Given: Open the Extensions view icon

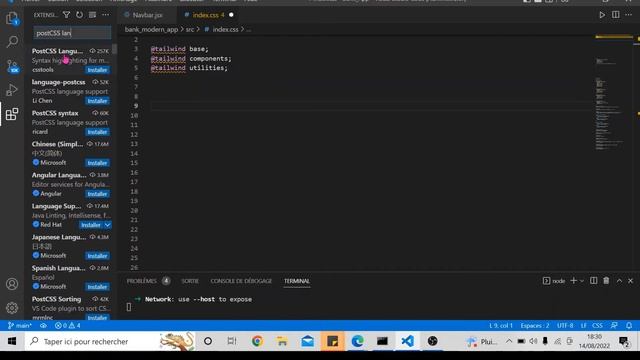Looking at the screenshot, I should coord(12,114).
